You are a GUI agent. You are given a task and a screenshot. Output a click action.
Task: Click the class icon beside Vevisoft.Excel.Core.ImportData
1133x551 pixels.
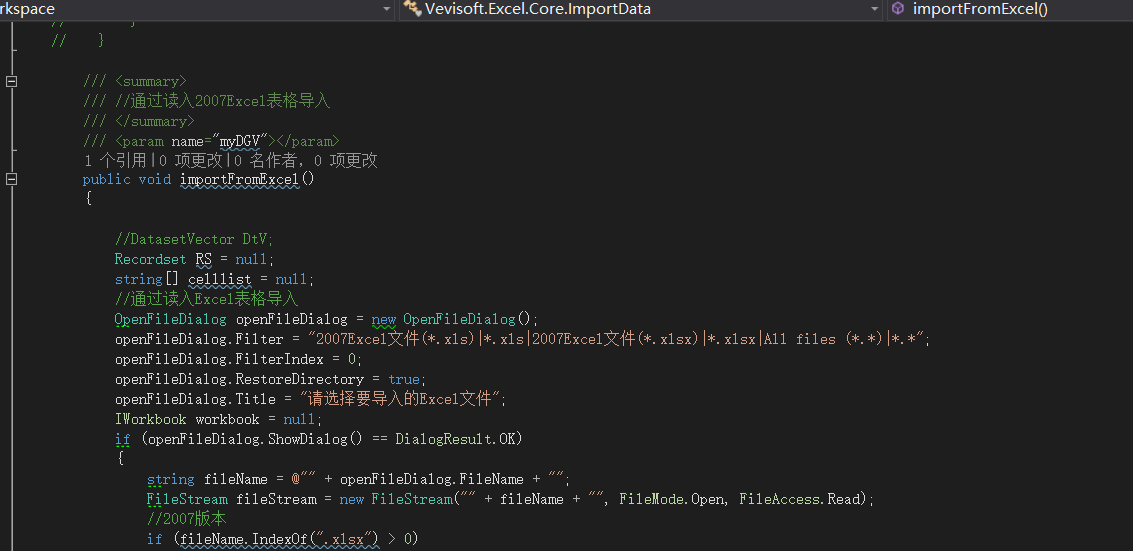[x=412, y=9]
